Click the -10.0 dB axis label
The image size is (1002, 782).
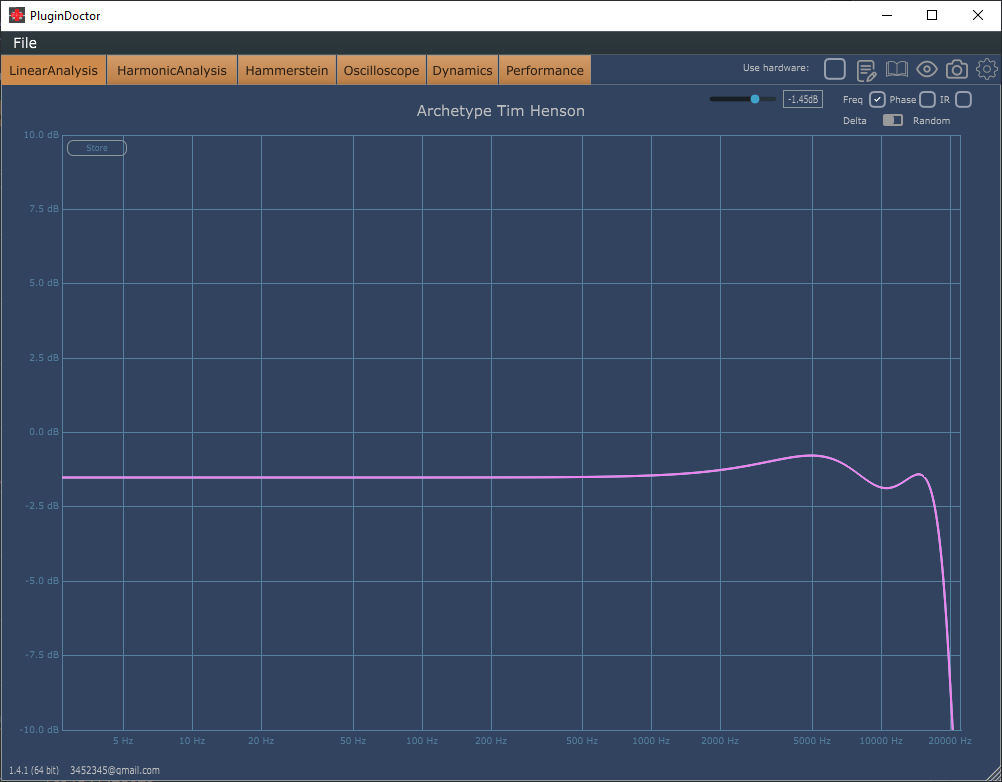click(40, 730)
